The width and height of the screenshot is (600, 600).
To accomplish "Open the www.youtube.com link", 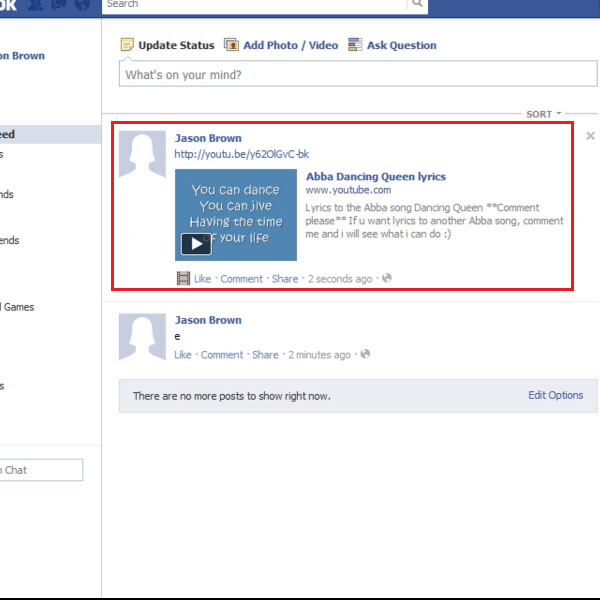I will pos(348,190).
